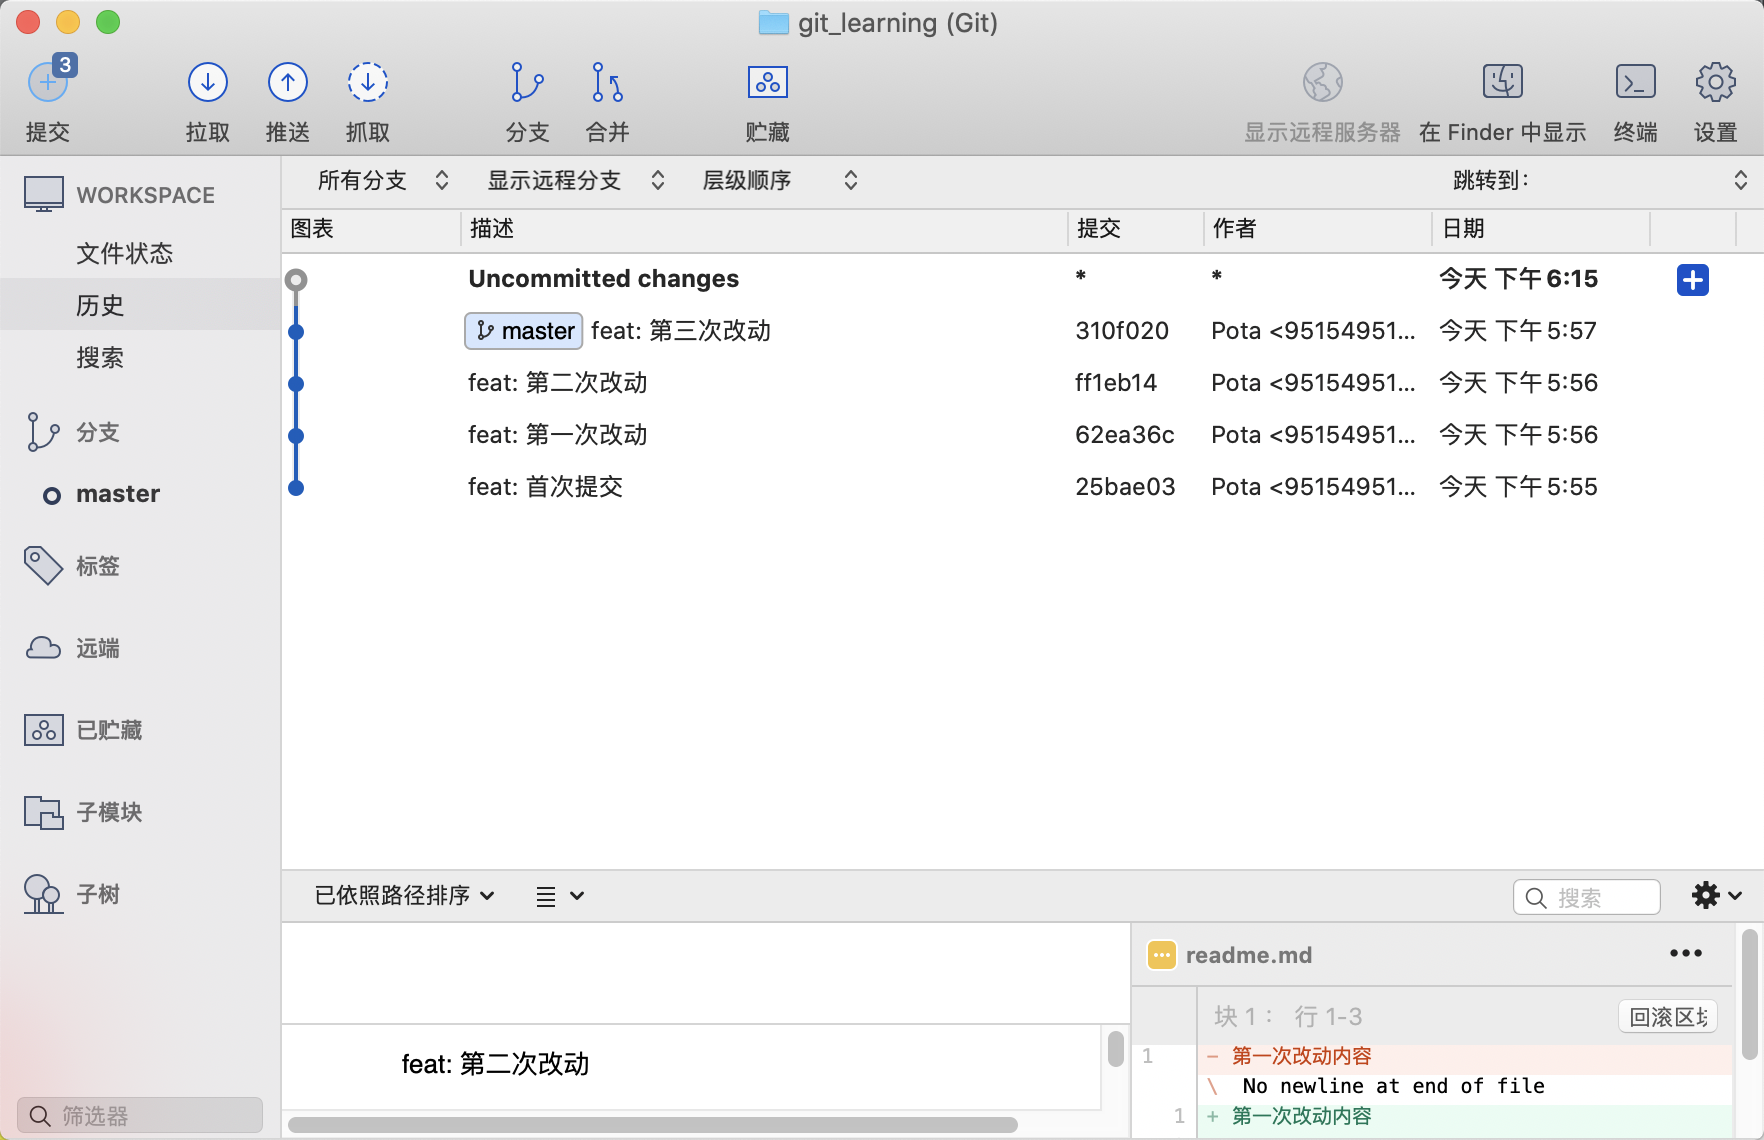Click the sidebar branches (分支) icon
Image resolution: width=1764 pixels, height=1140 pixels.
tap(43, 432)
